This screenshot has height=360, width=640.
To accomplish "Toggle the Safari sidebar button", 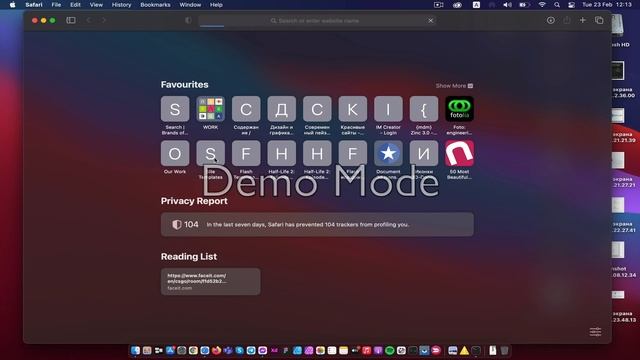I will coord(71,20).
